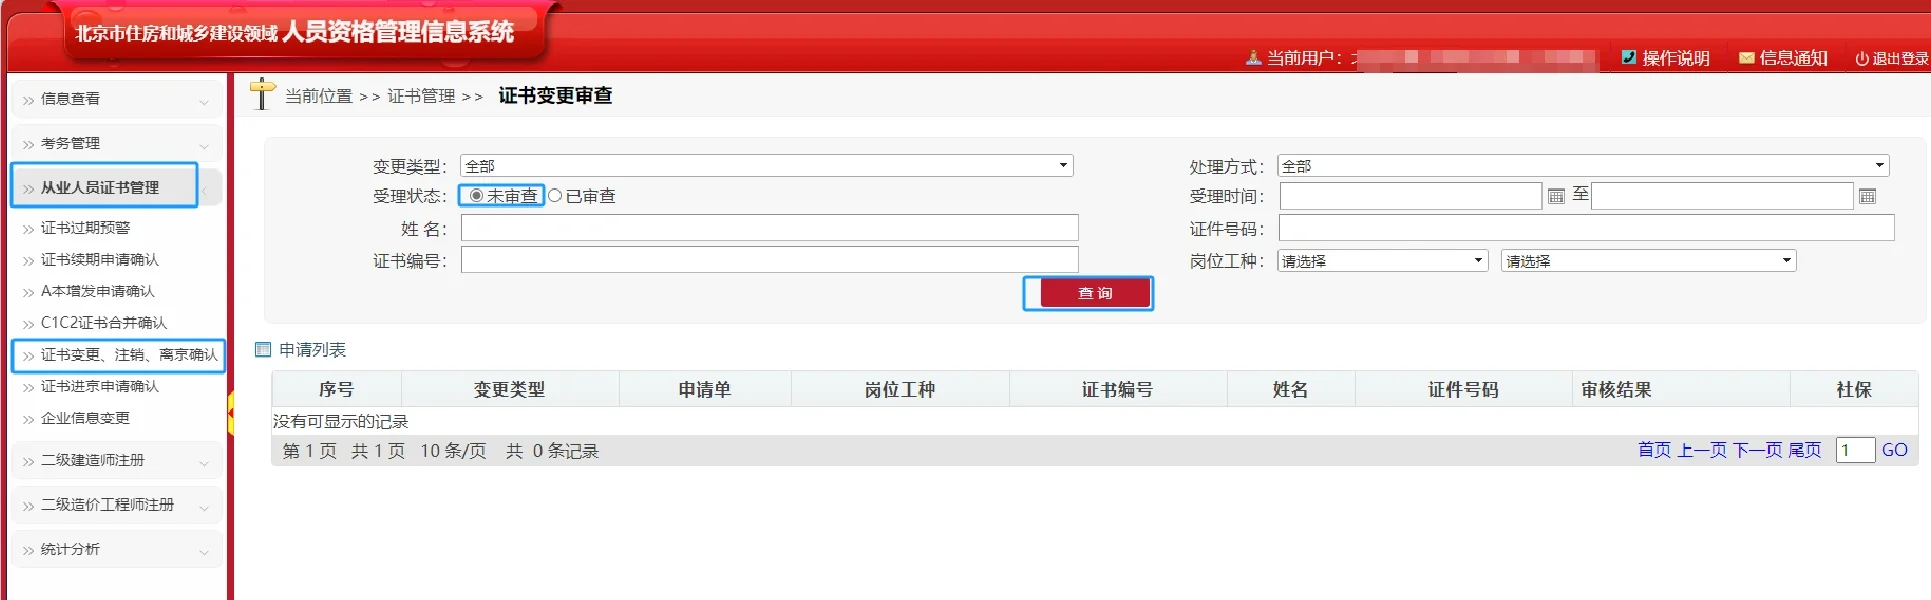
Task: Click the 证书变更审查 page title
Action: click(x=555, y=95)
